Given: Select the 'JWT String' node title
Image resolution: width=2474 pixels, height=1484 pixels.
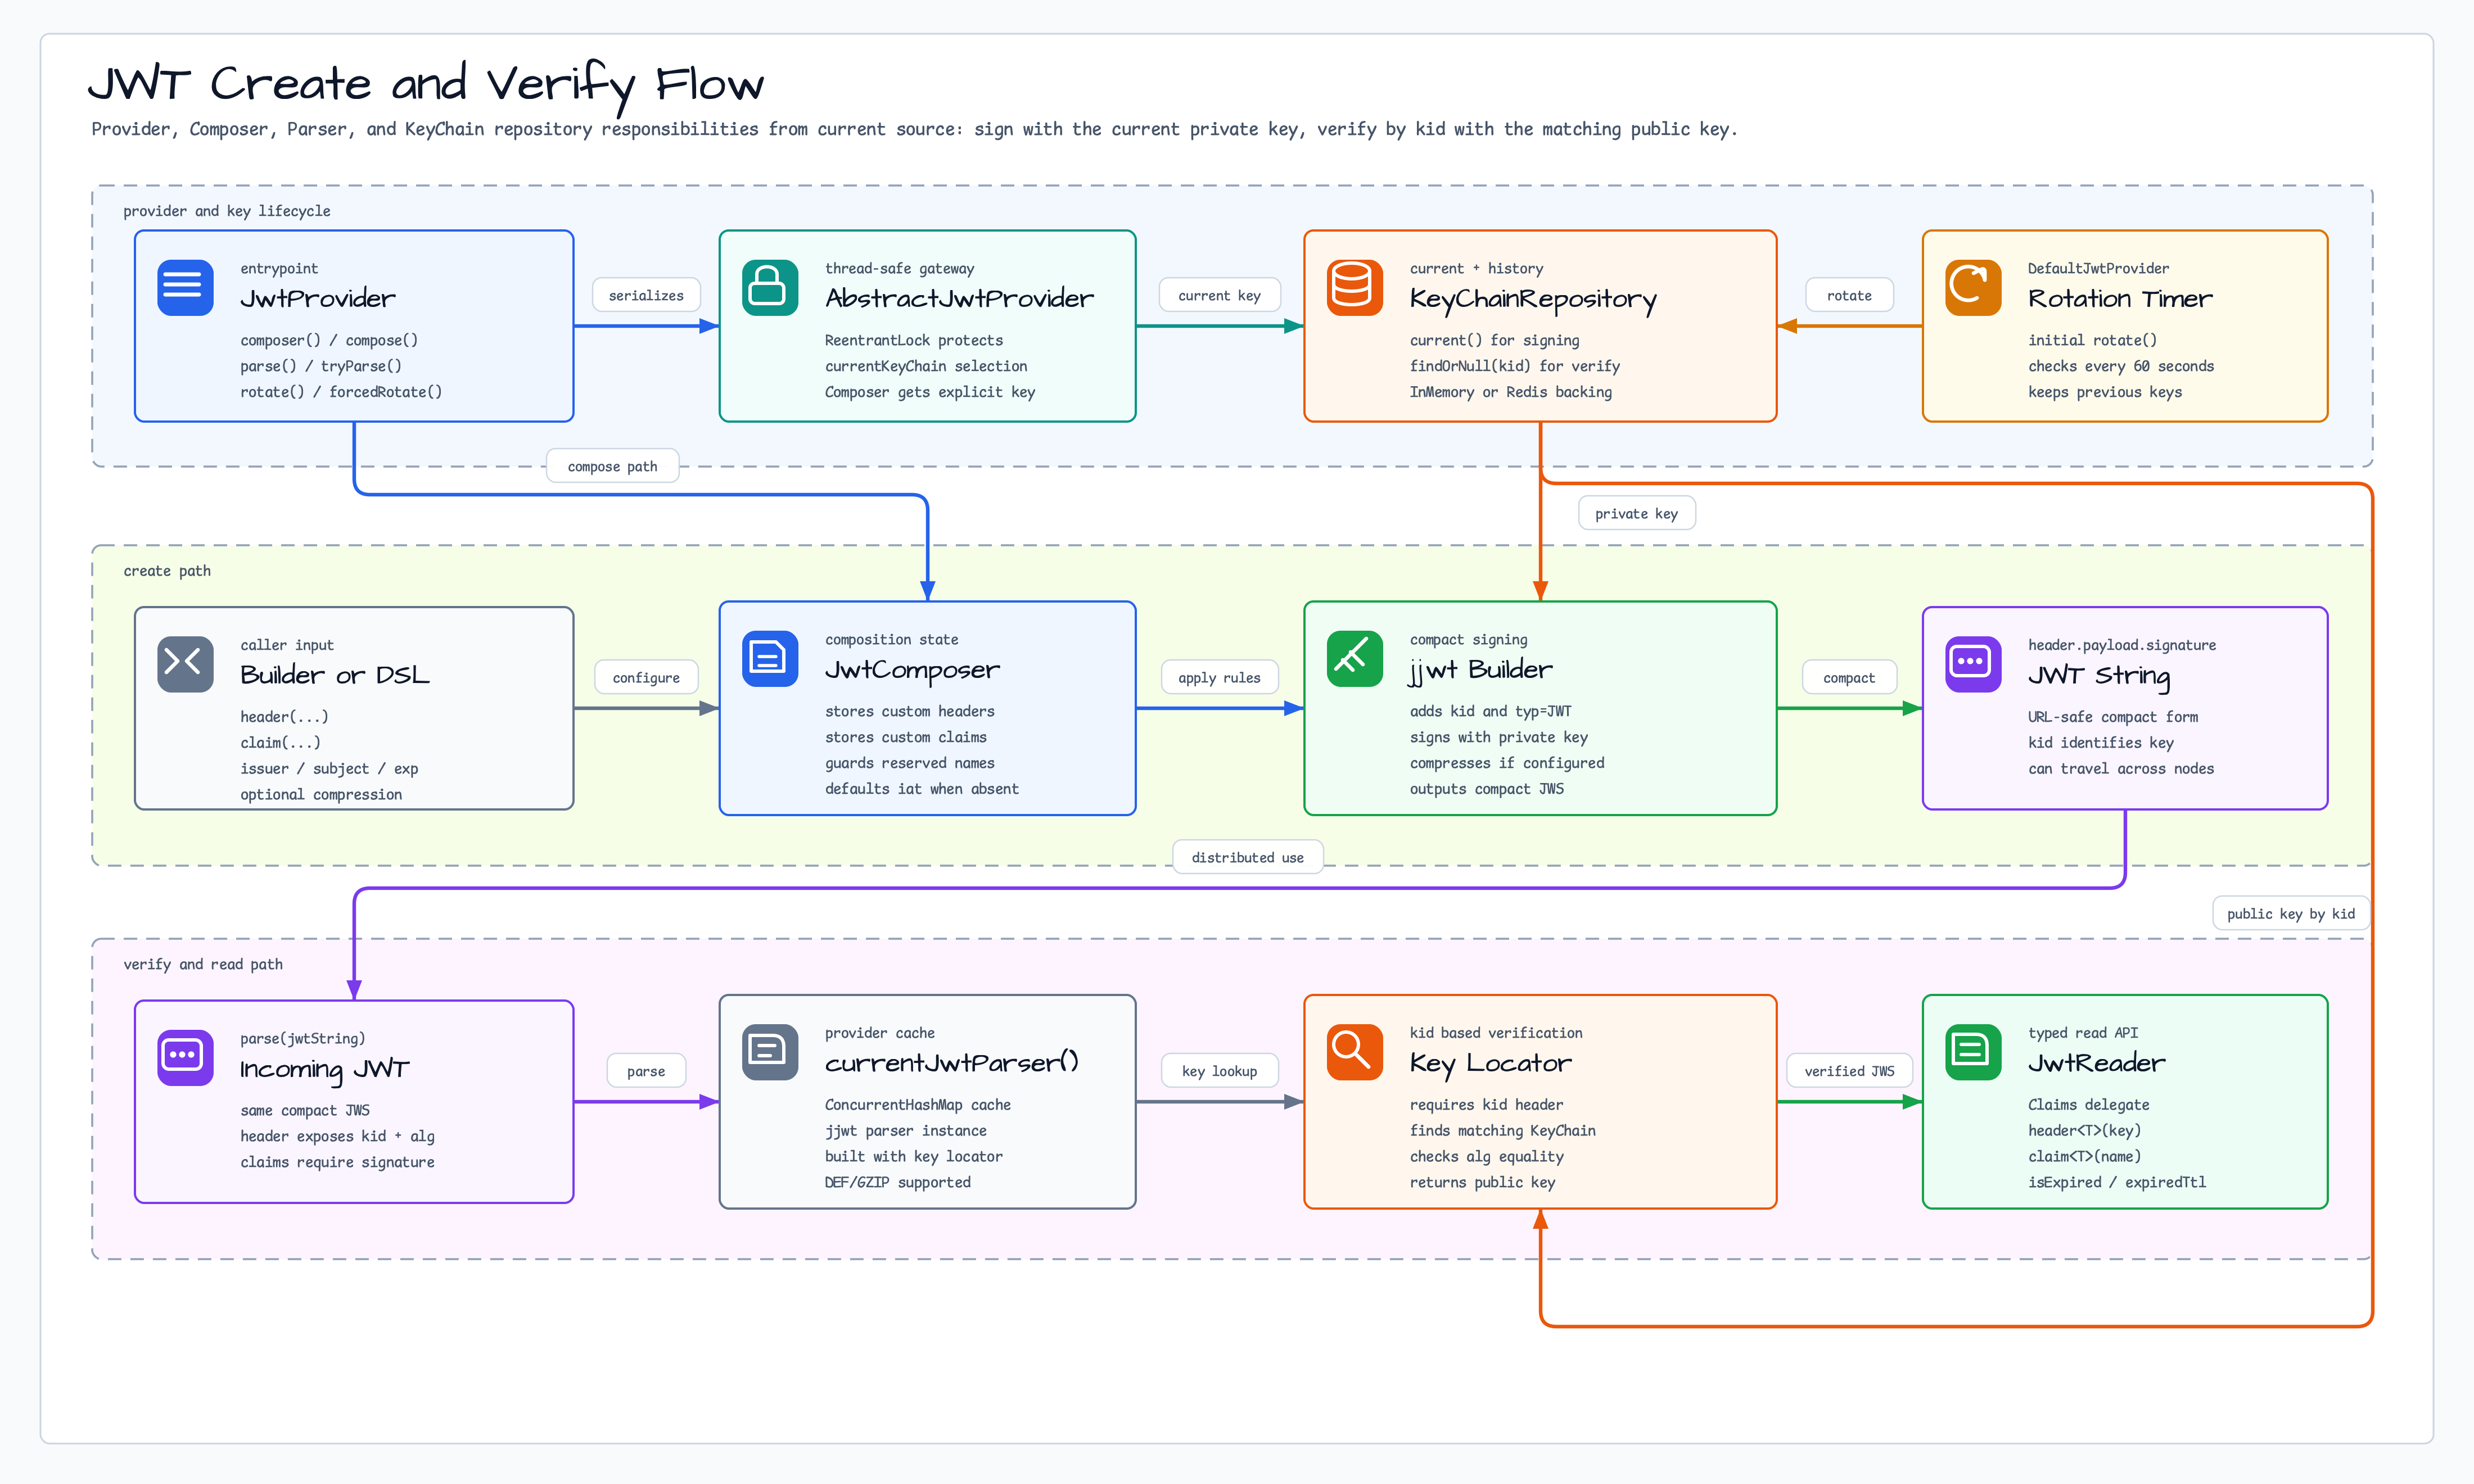Looking at the screenshot, I should pos(2099,676).
